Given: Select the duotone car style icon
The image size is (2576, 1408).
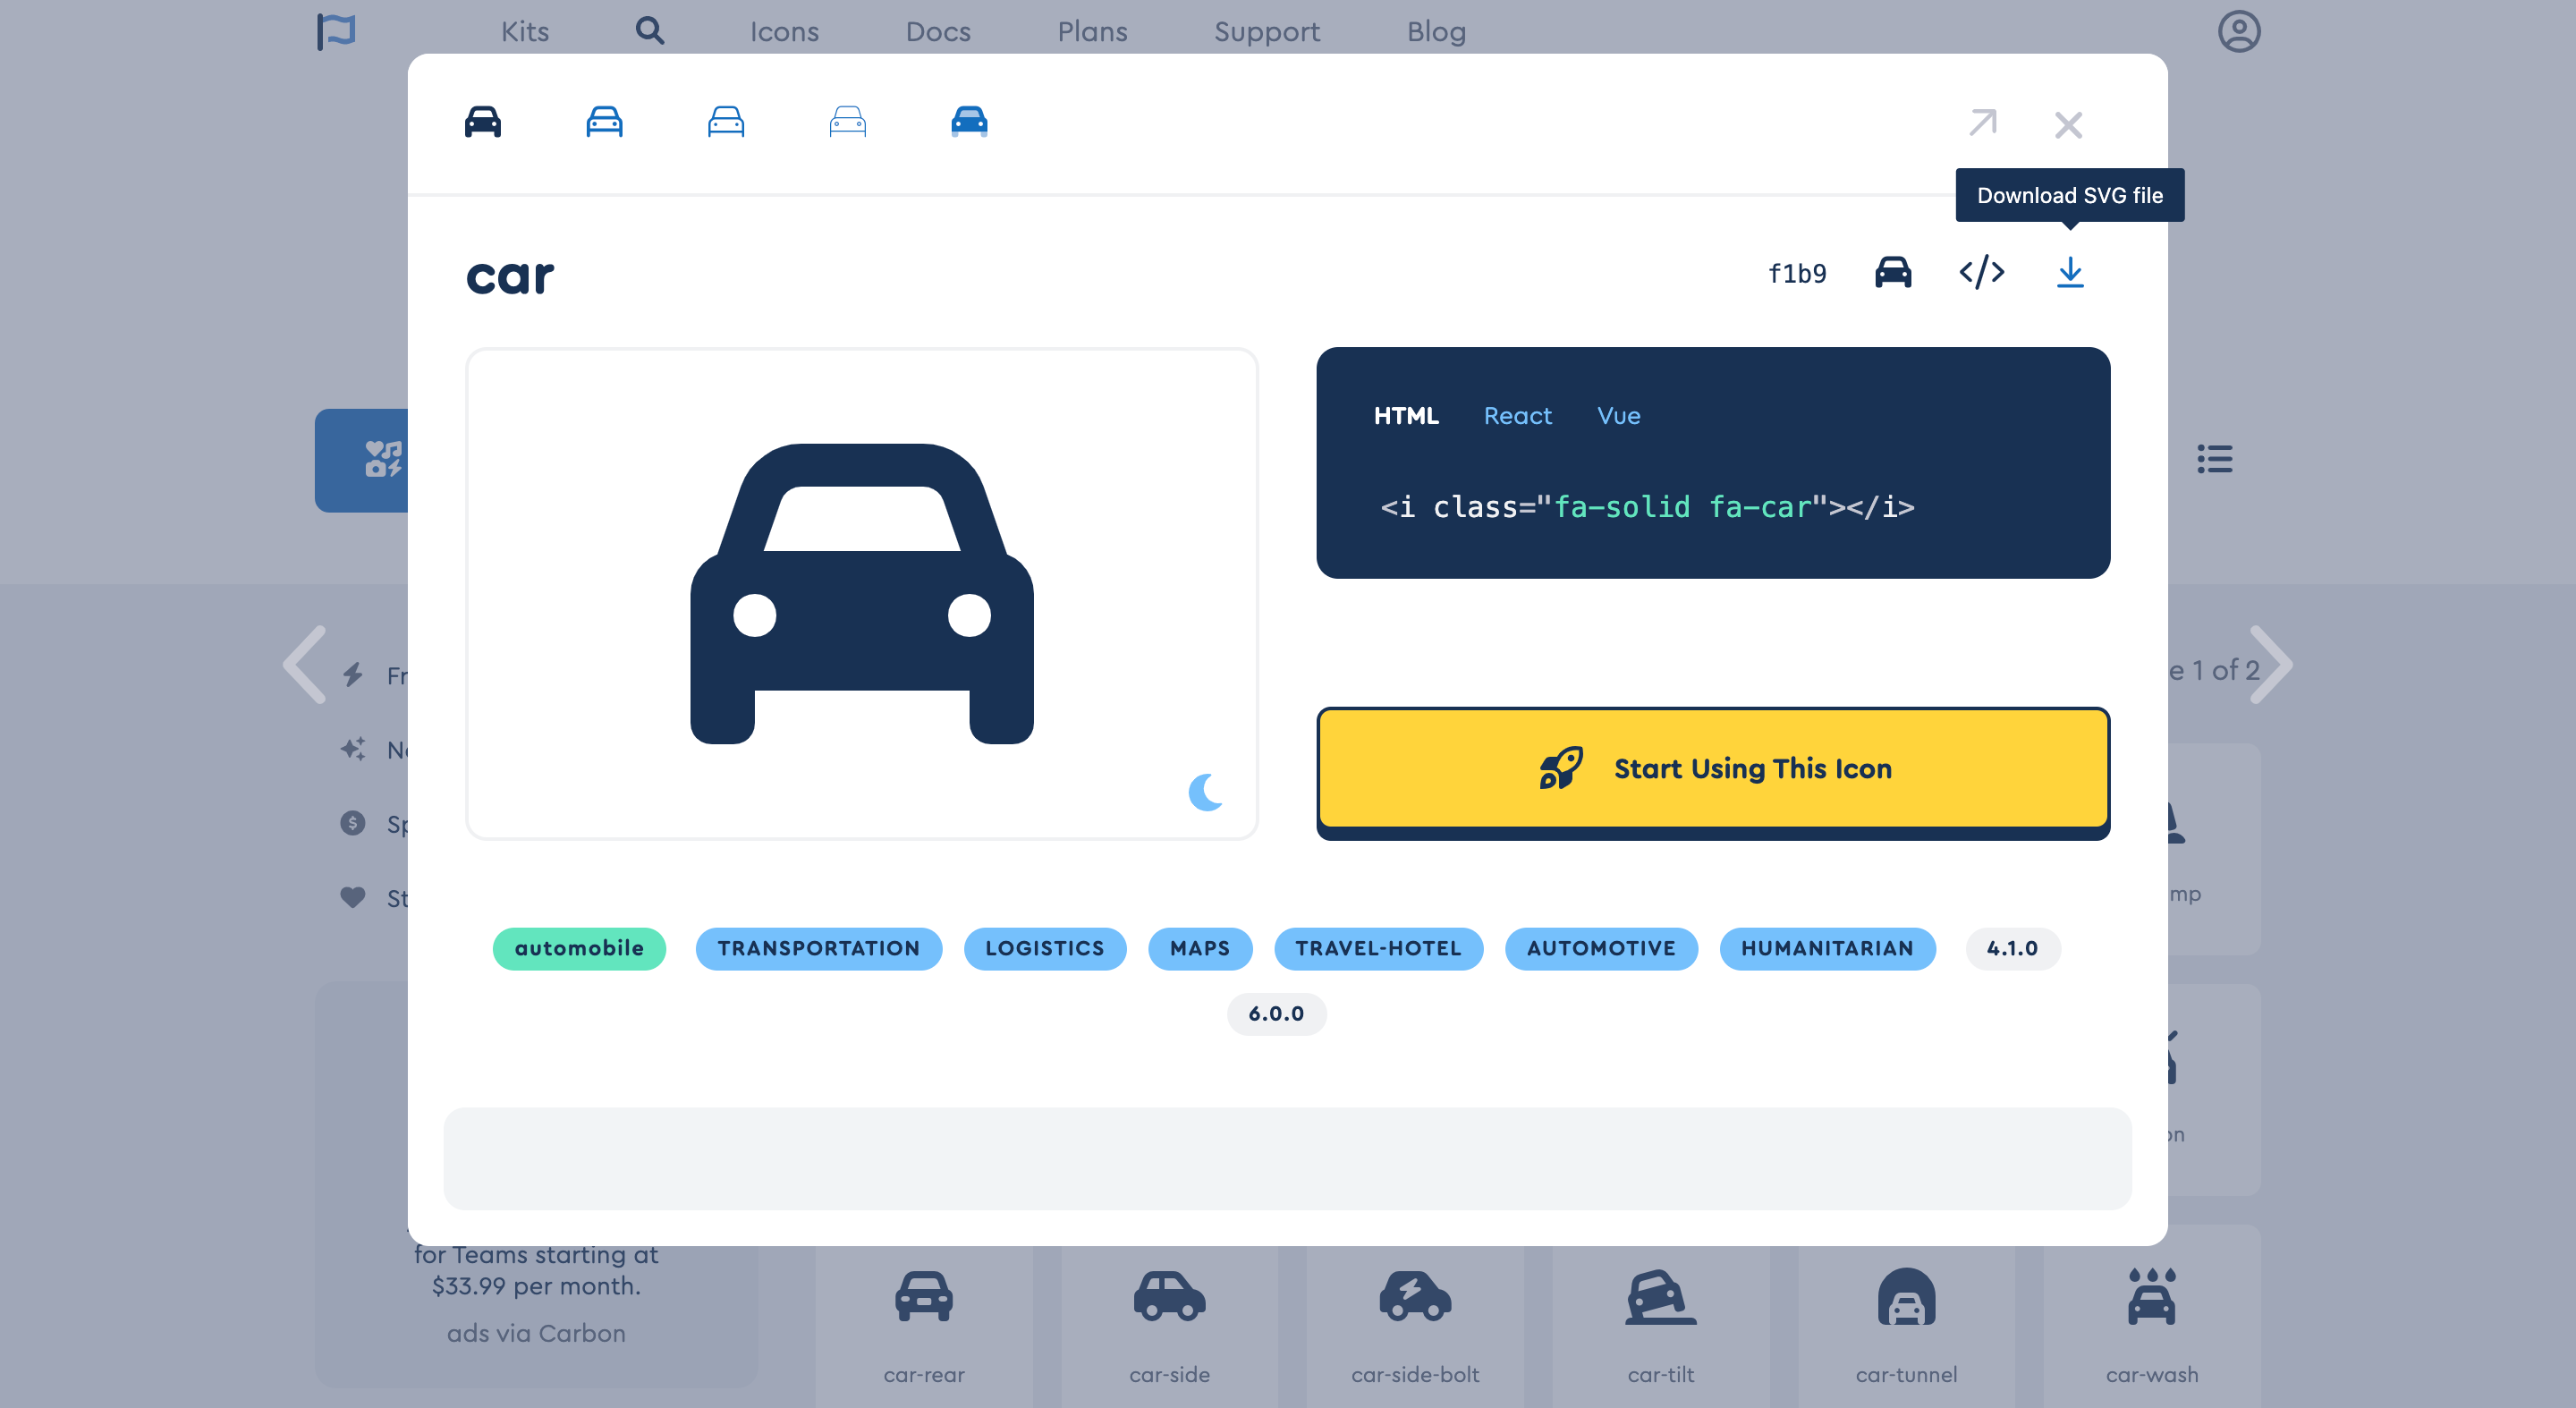Looking at the screenshot, I should (969, 122).
